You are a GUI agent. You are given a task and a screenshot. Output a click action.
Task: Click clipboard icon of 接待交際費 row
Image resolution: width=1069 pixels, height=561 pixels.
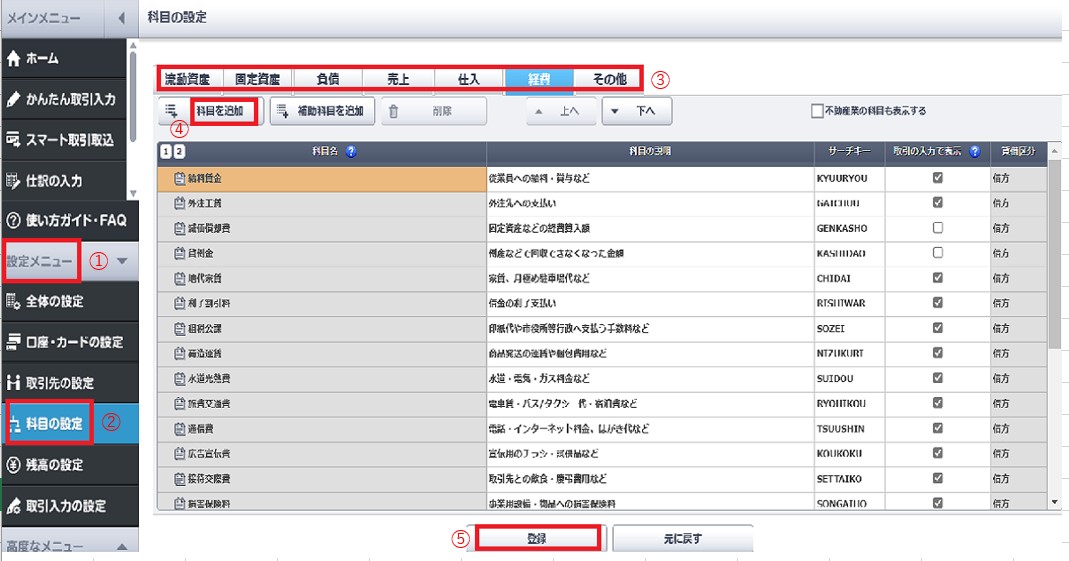click(179, 479)
